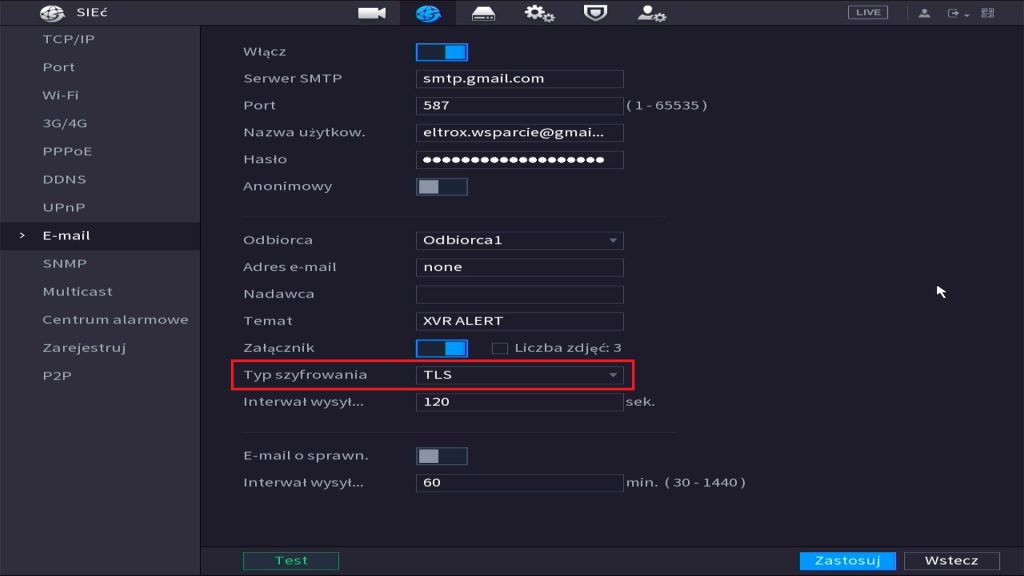Click the user profile icon at top right

click(925, 13)
